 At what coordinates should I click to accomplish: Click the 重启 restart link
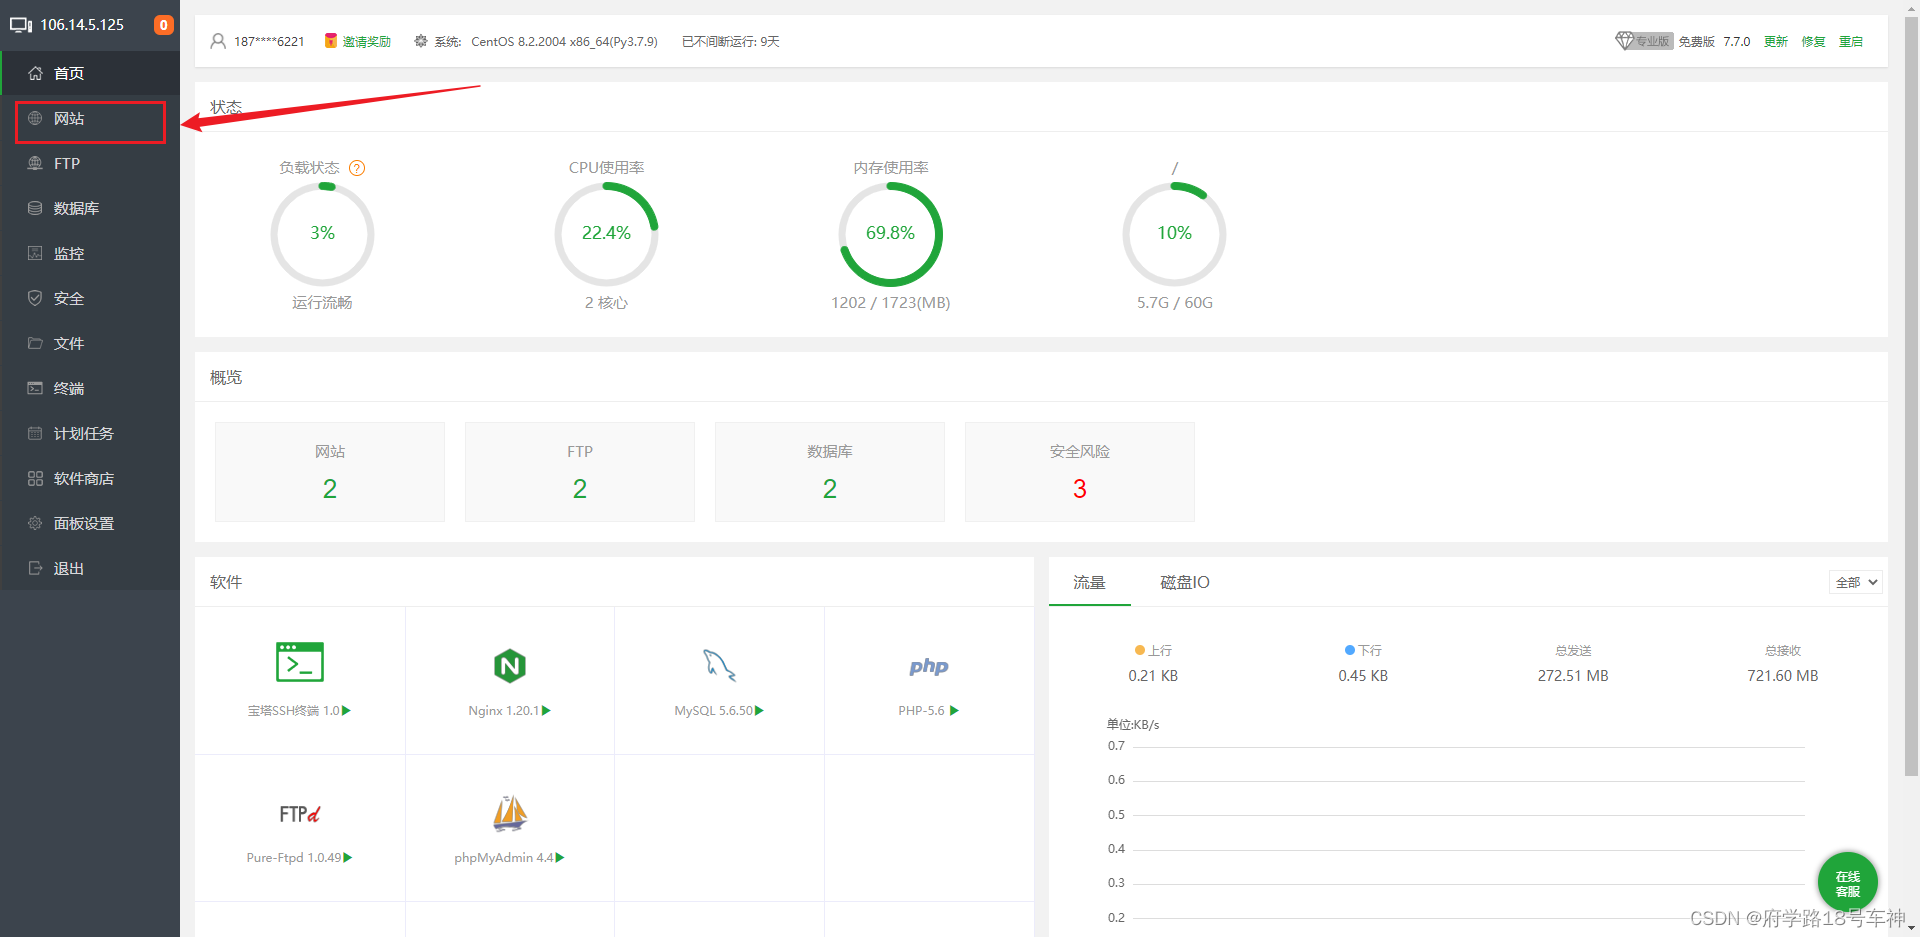point(1851,41)
